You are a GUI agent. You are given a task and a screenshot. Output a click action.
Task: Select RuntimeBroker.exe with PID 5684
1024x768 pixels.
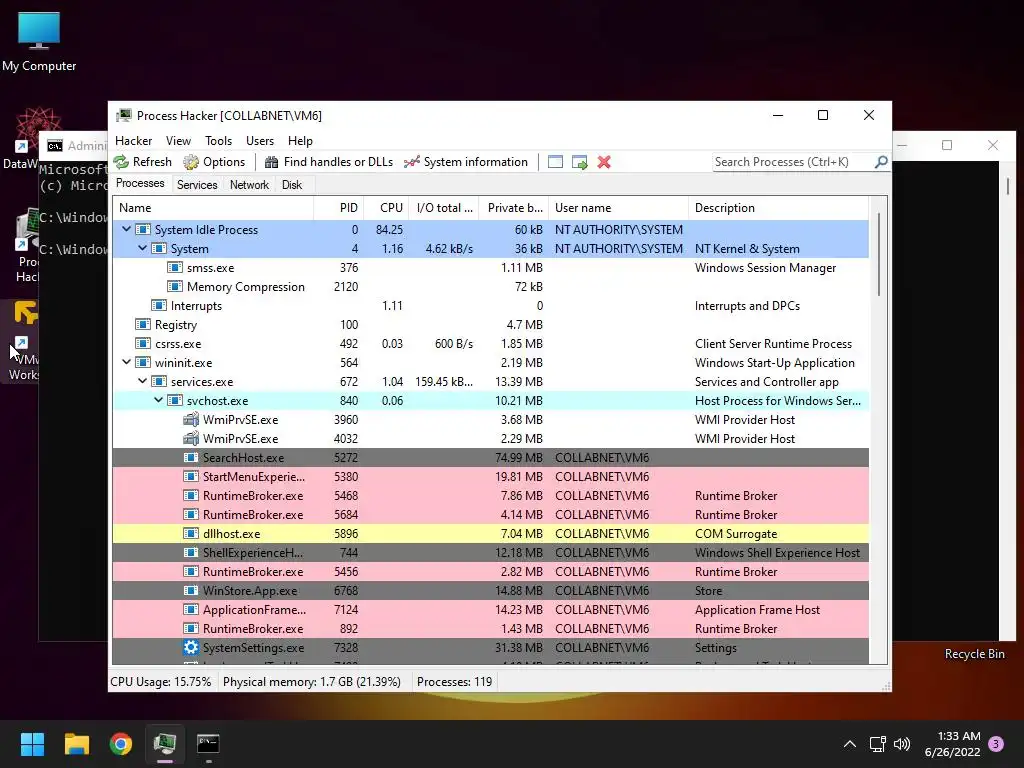490,515
